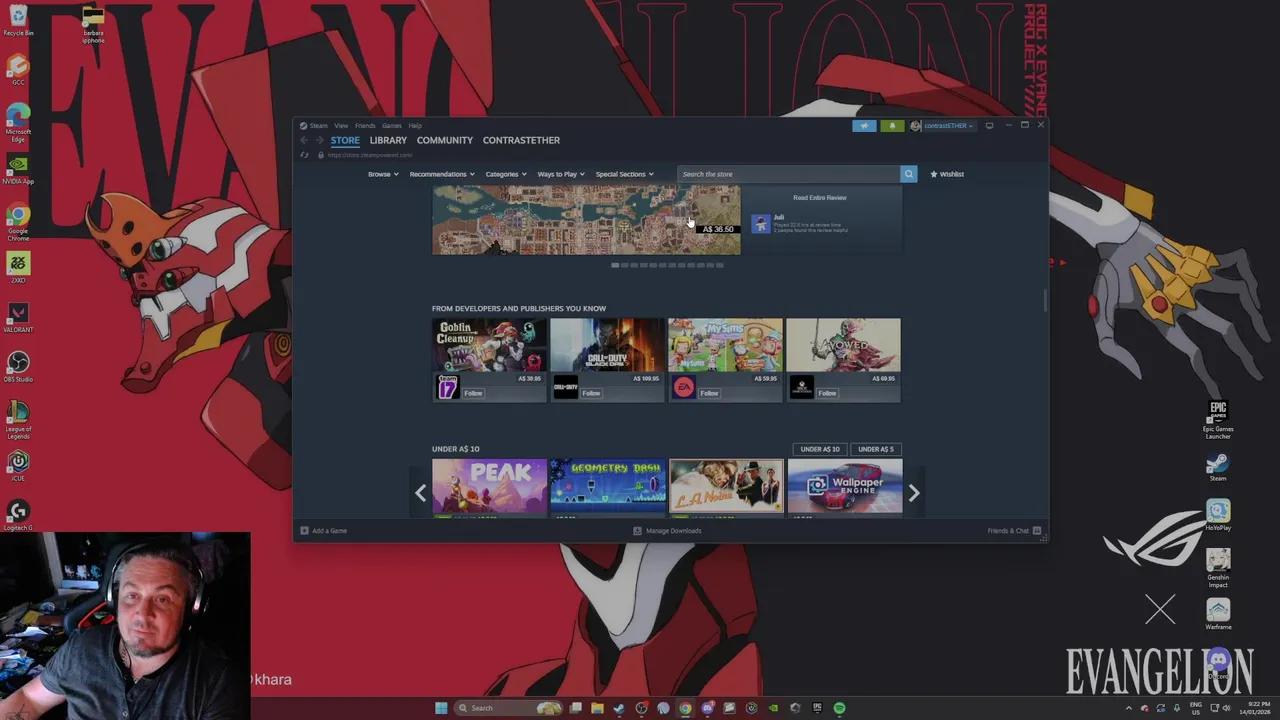Expand the Categories dropdown
This screenshot has width=1280, height=720.
tap(505, 174)
